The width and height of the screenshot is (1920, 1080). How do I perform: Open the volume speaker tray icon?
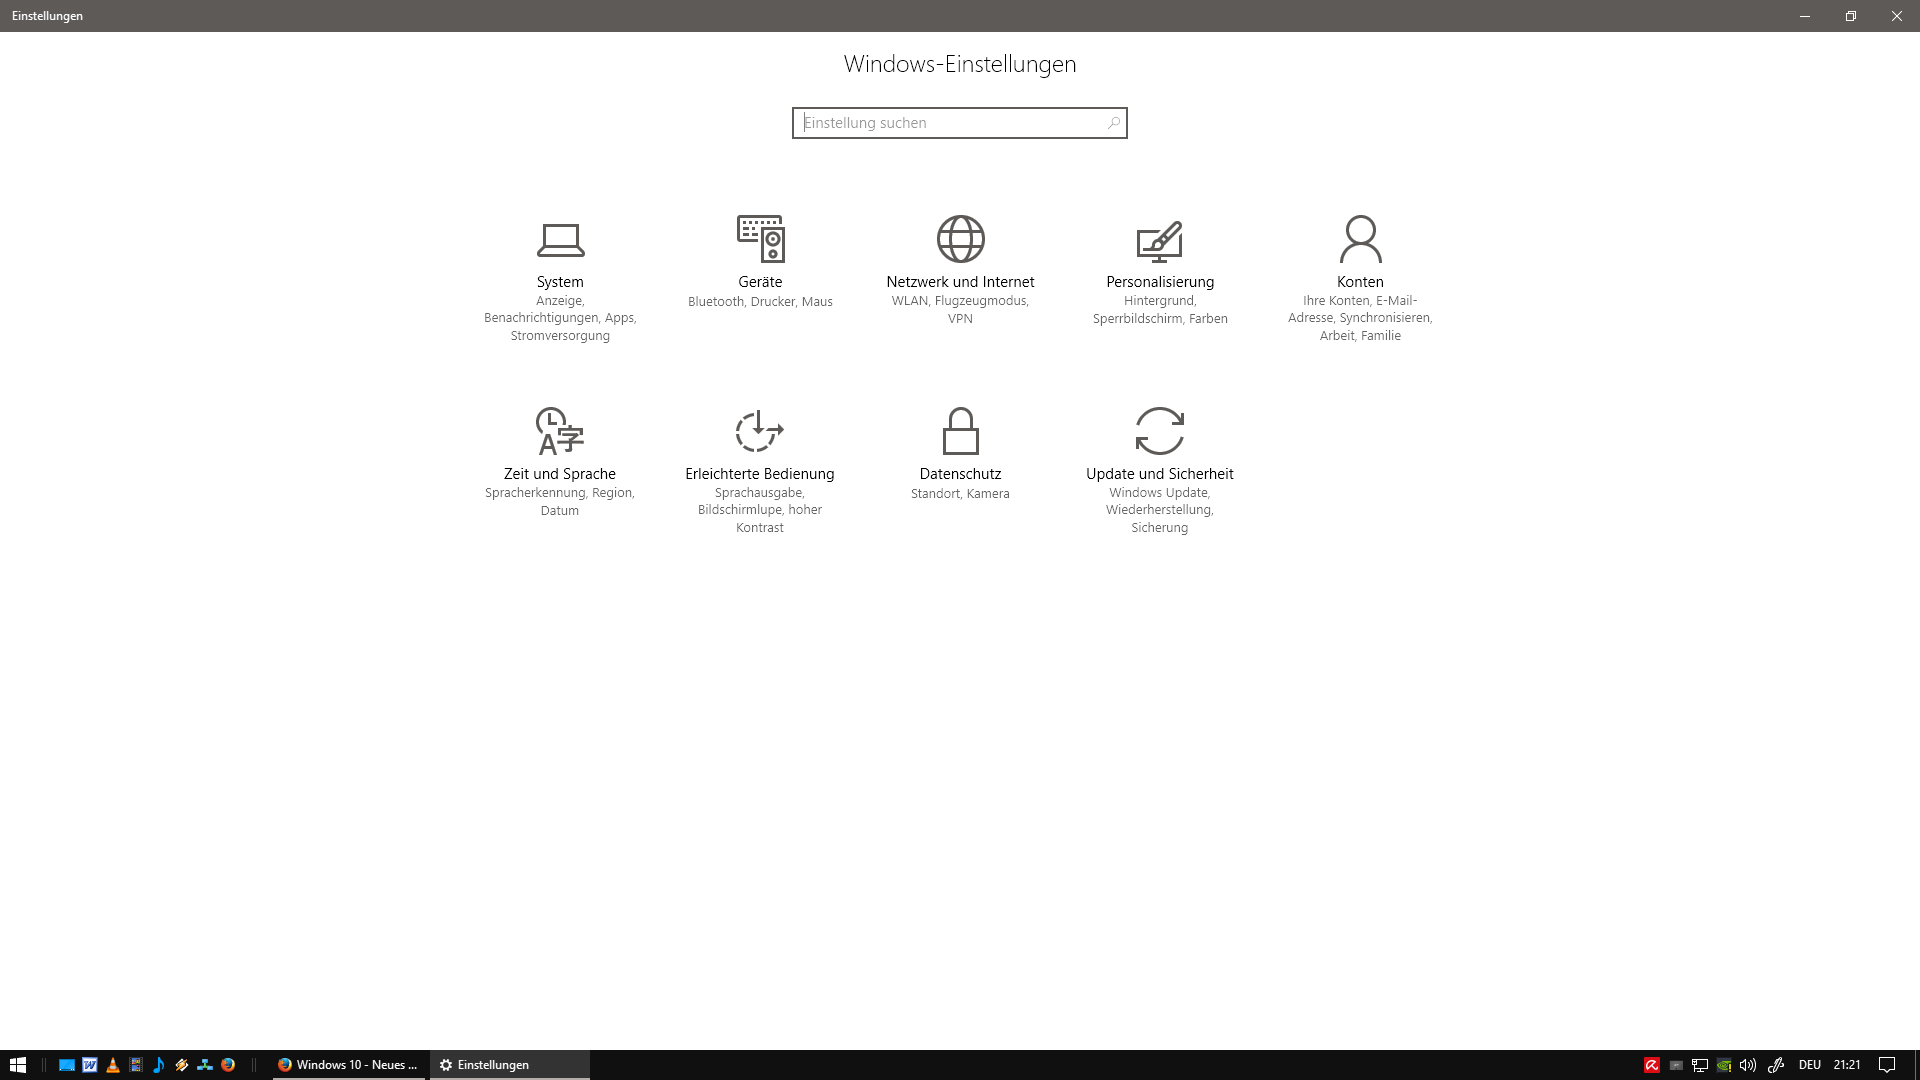(1748, 1065)
